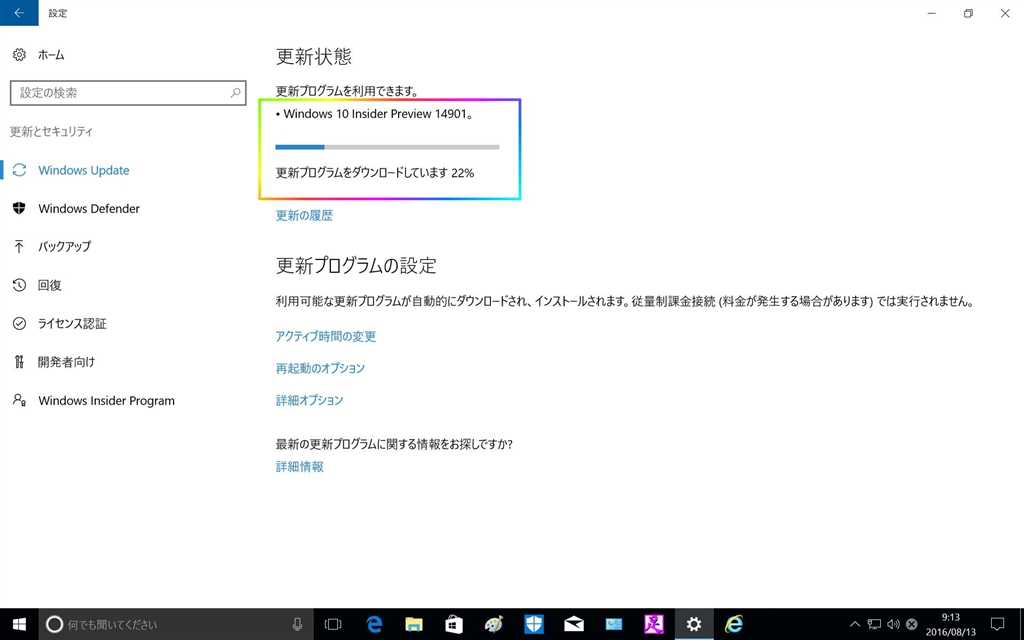Select Windows Update in the sidebar

(x=84, y=170)
